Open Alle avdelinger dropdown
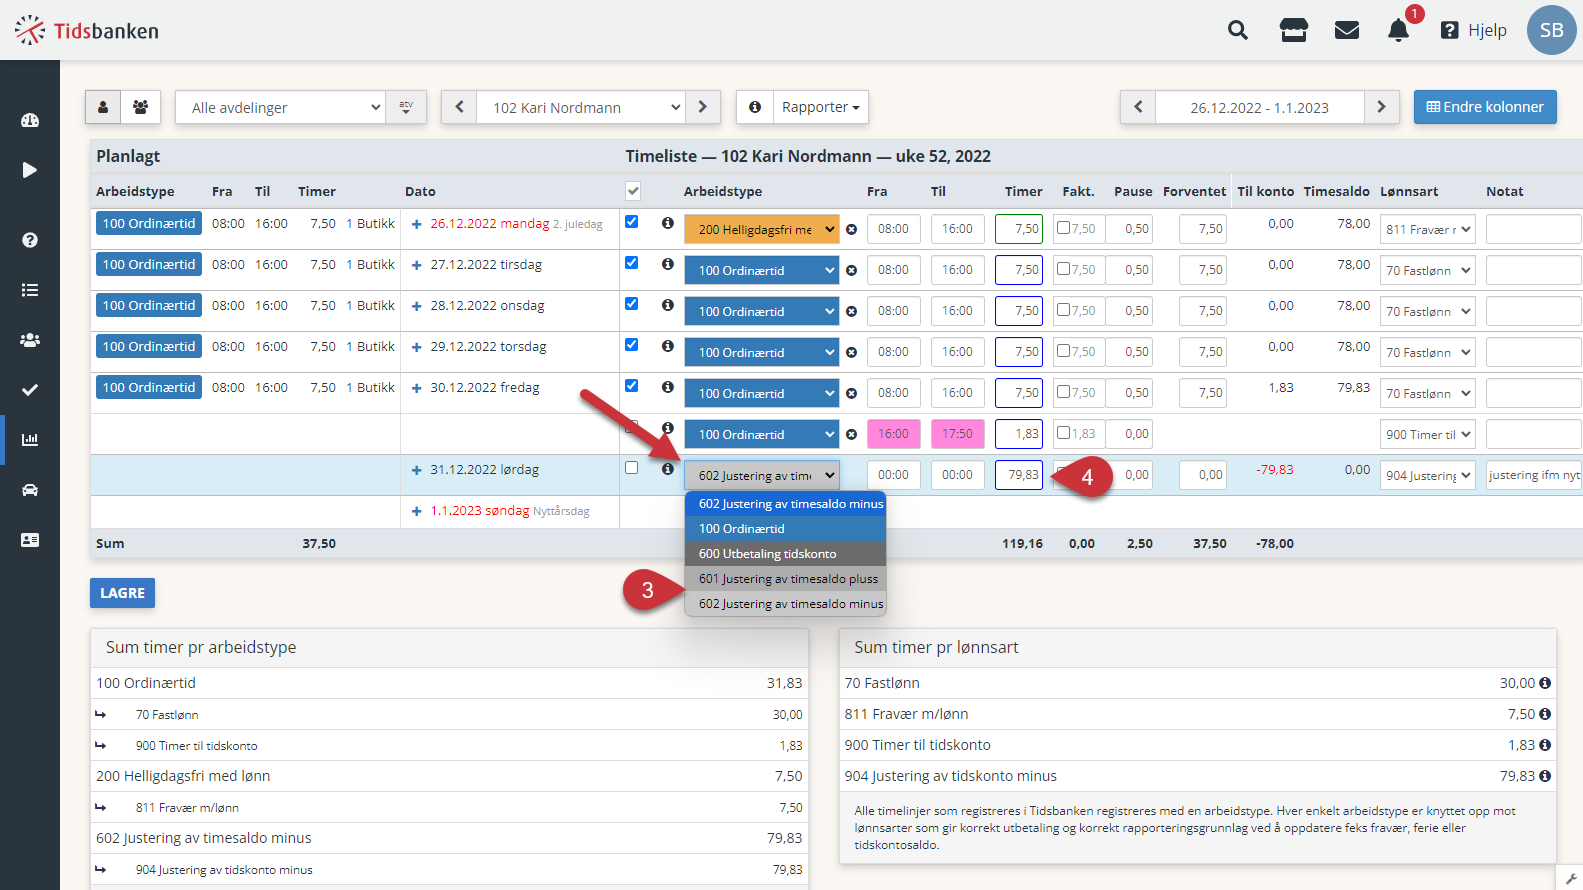1583x890 pixels. pos(280,107)
